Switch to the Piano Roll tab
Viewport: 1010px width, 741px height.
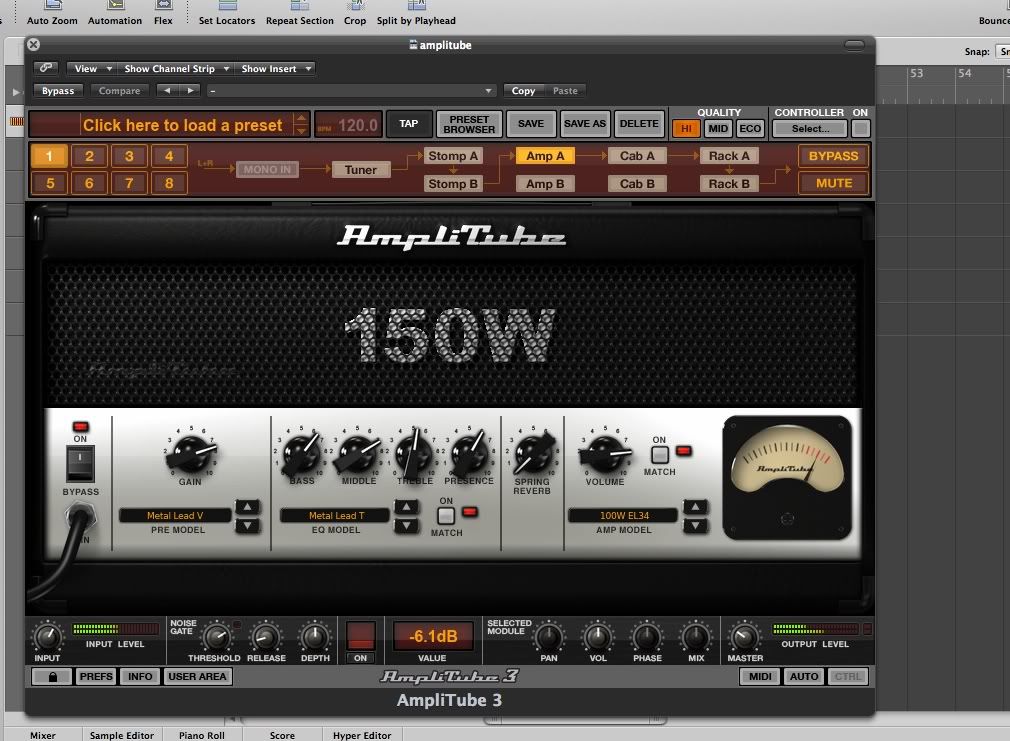pos(202,735)
